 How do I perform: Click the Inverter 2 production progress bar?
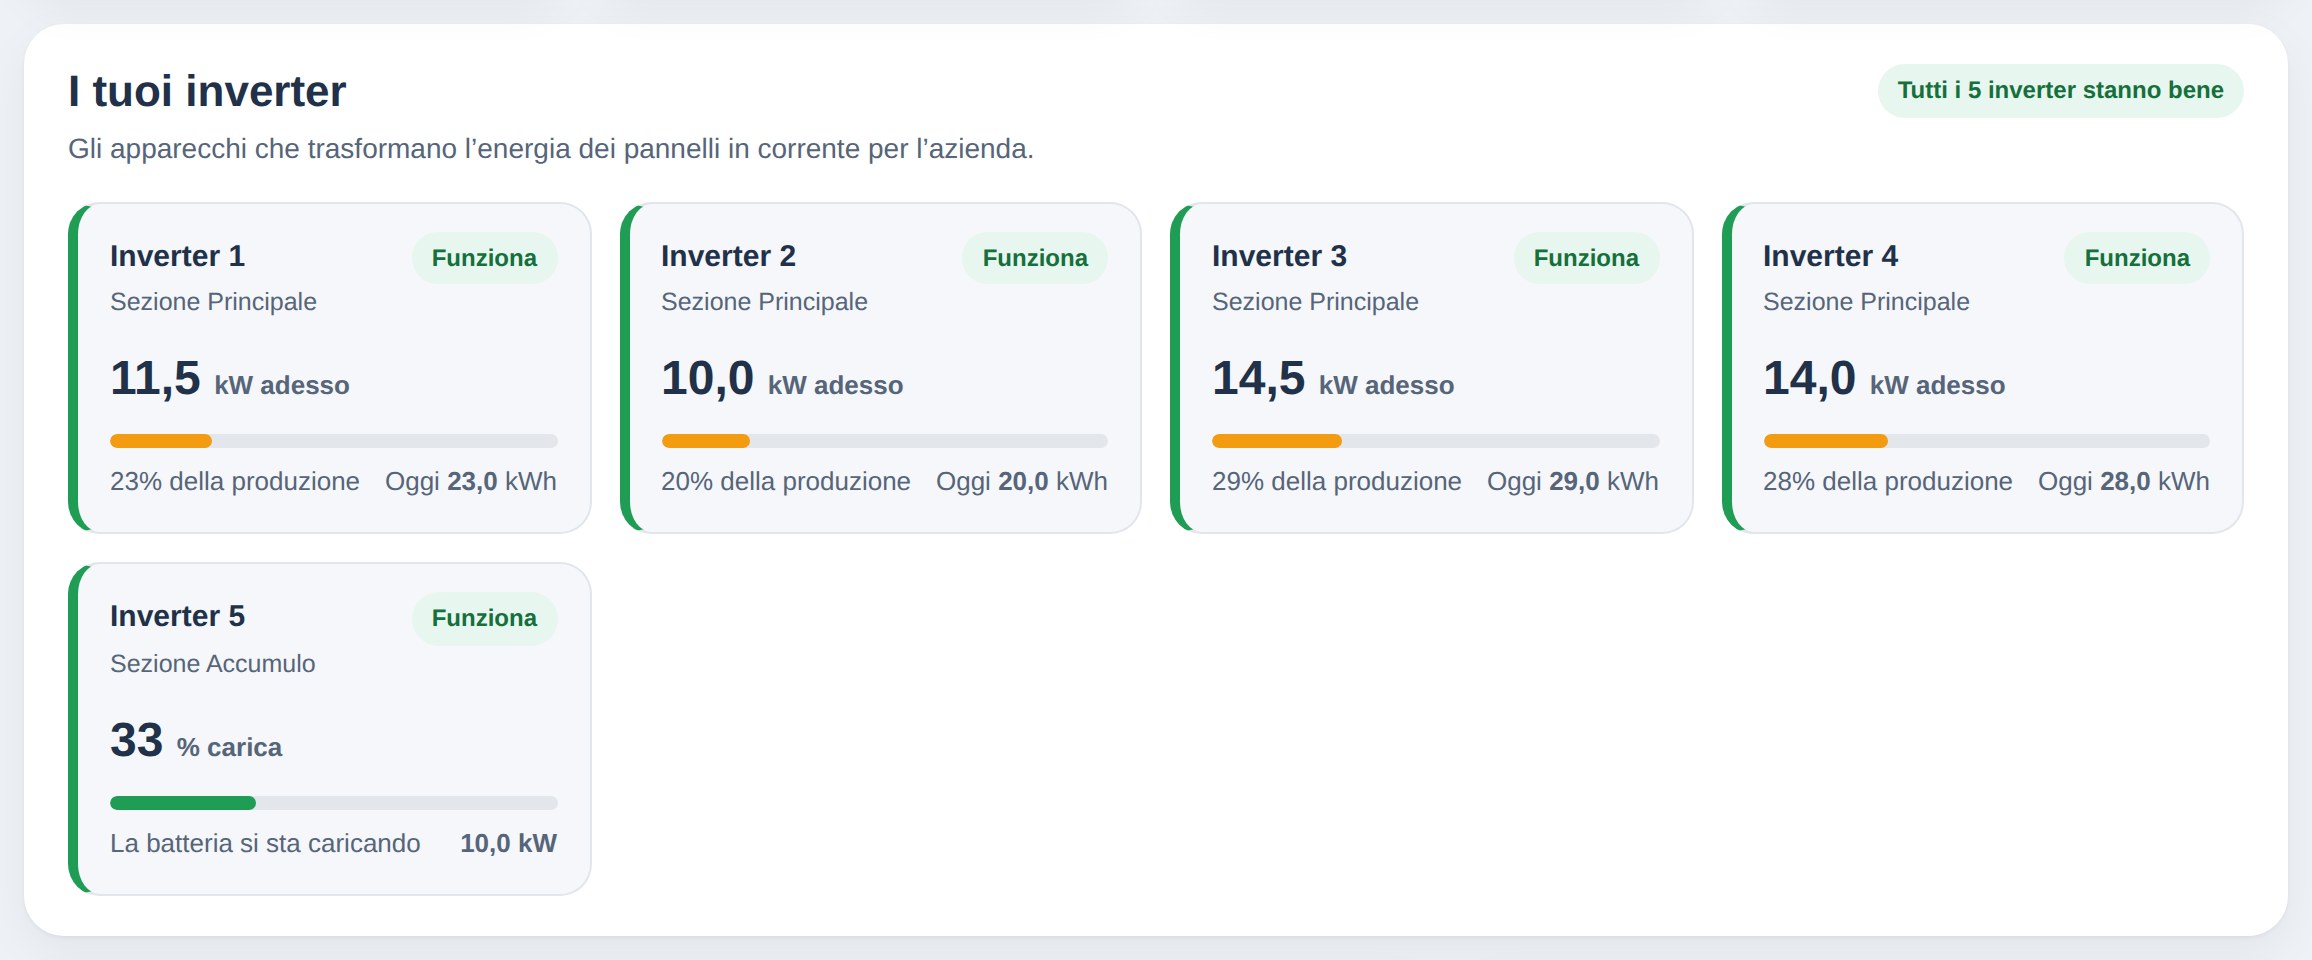[884, 441]
